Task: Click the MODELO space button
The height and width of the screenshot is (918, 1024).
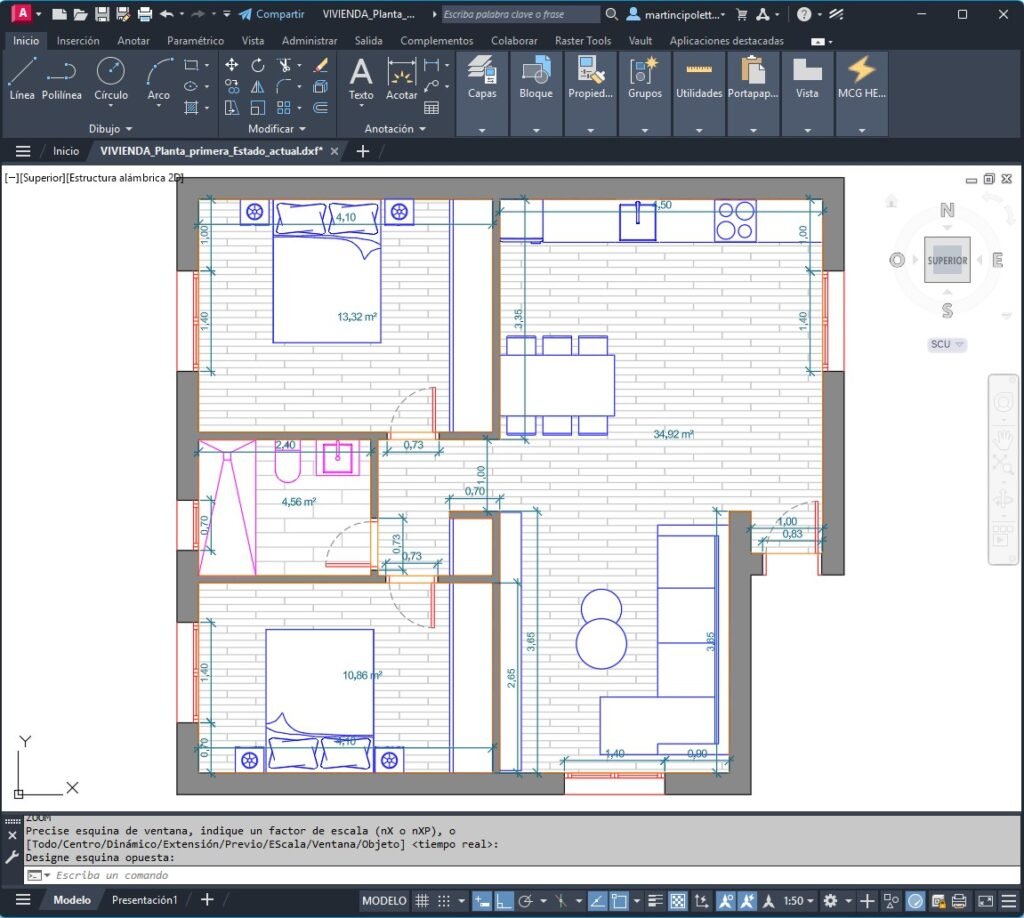Action: click(384, 901)
